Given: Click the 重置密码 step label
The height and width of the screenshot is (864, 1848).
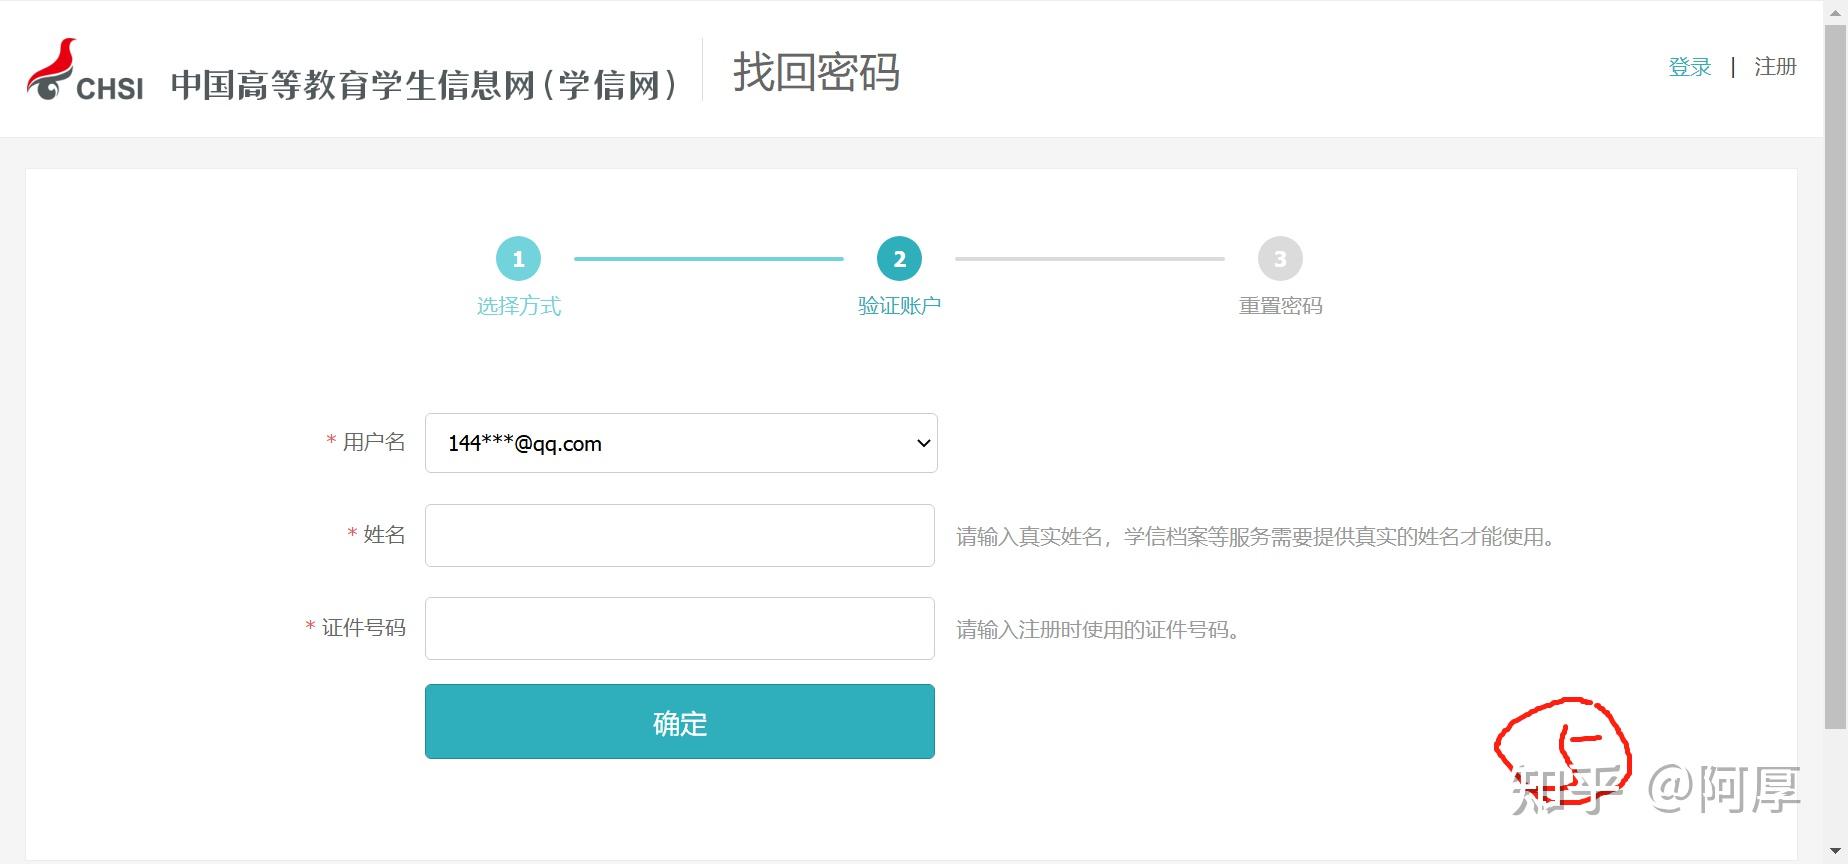Looking at the screenshot, I should (1280, 306).
